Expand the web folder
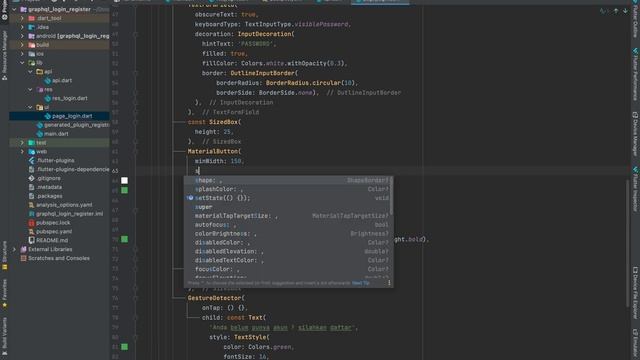 tap(22, 151)
